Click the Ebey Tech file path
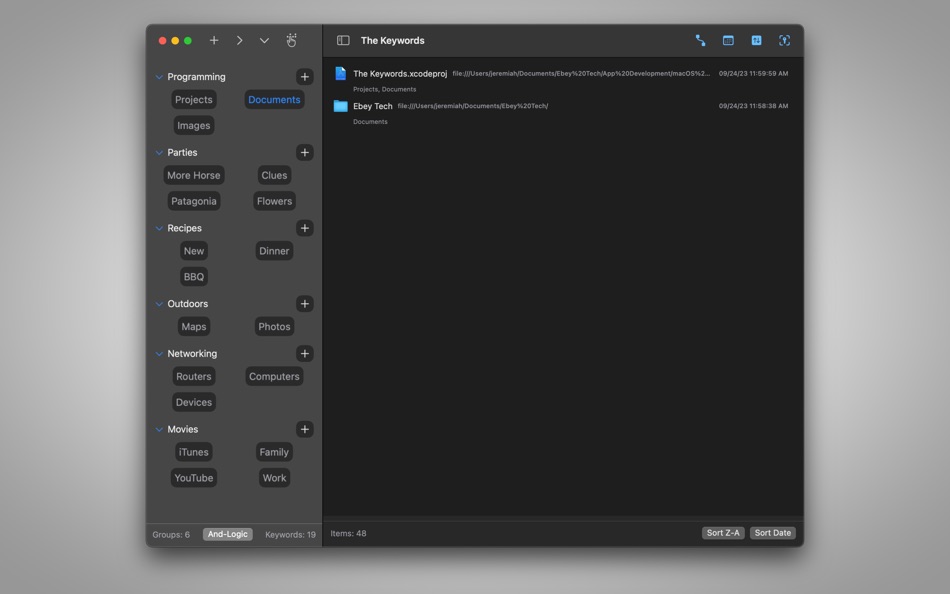Image resolution: width=950 pixels, height=594 pixels. click(x=473, y=106)
